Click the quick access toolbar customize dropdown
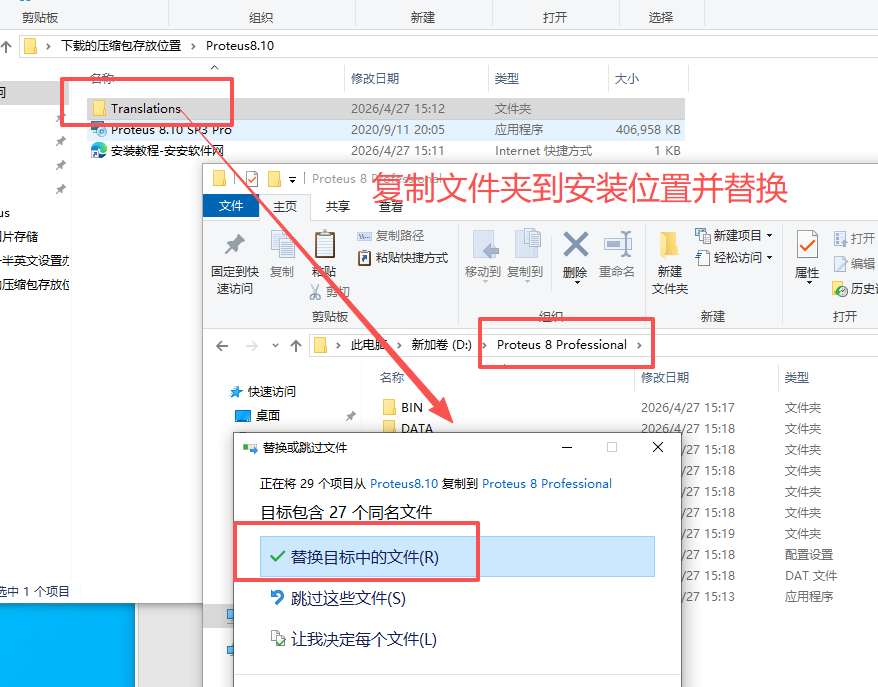 [x=292, y=179]
